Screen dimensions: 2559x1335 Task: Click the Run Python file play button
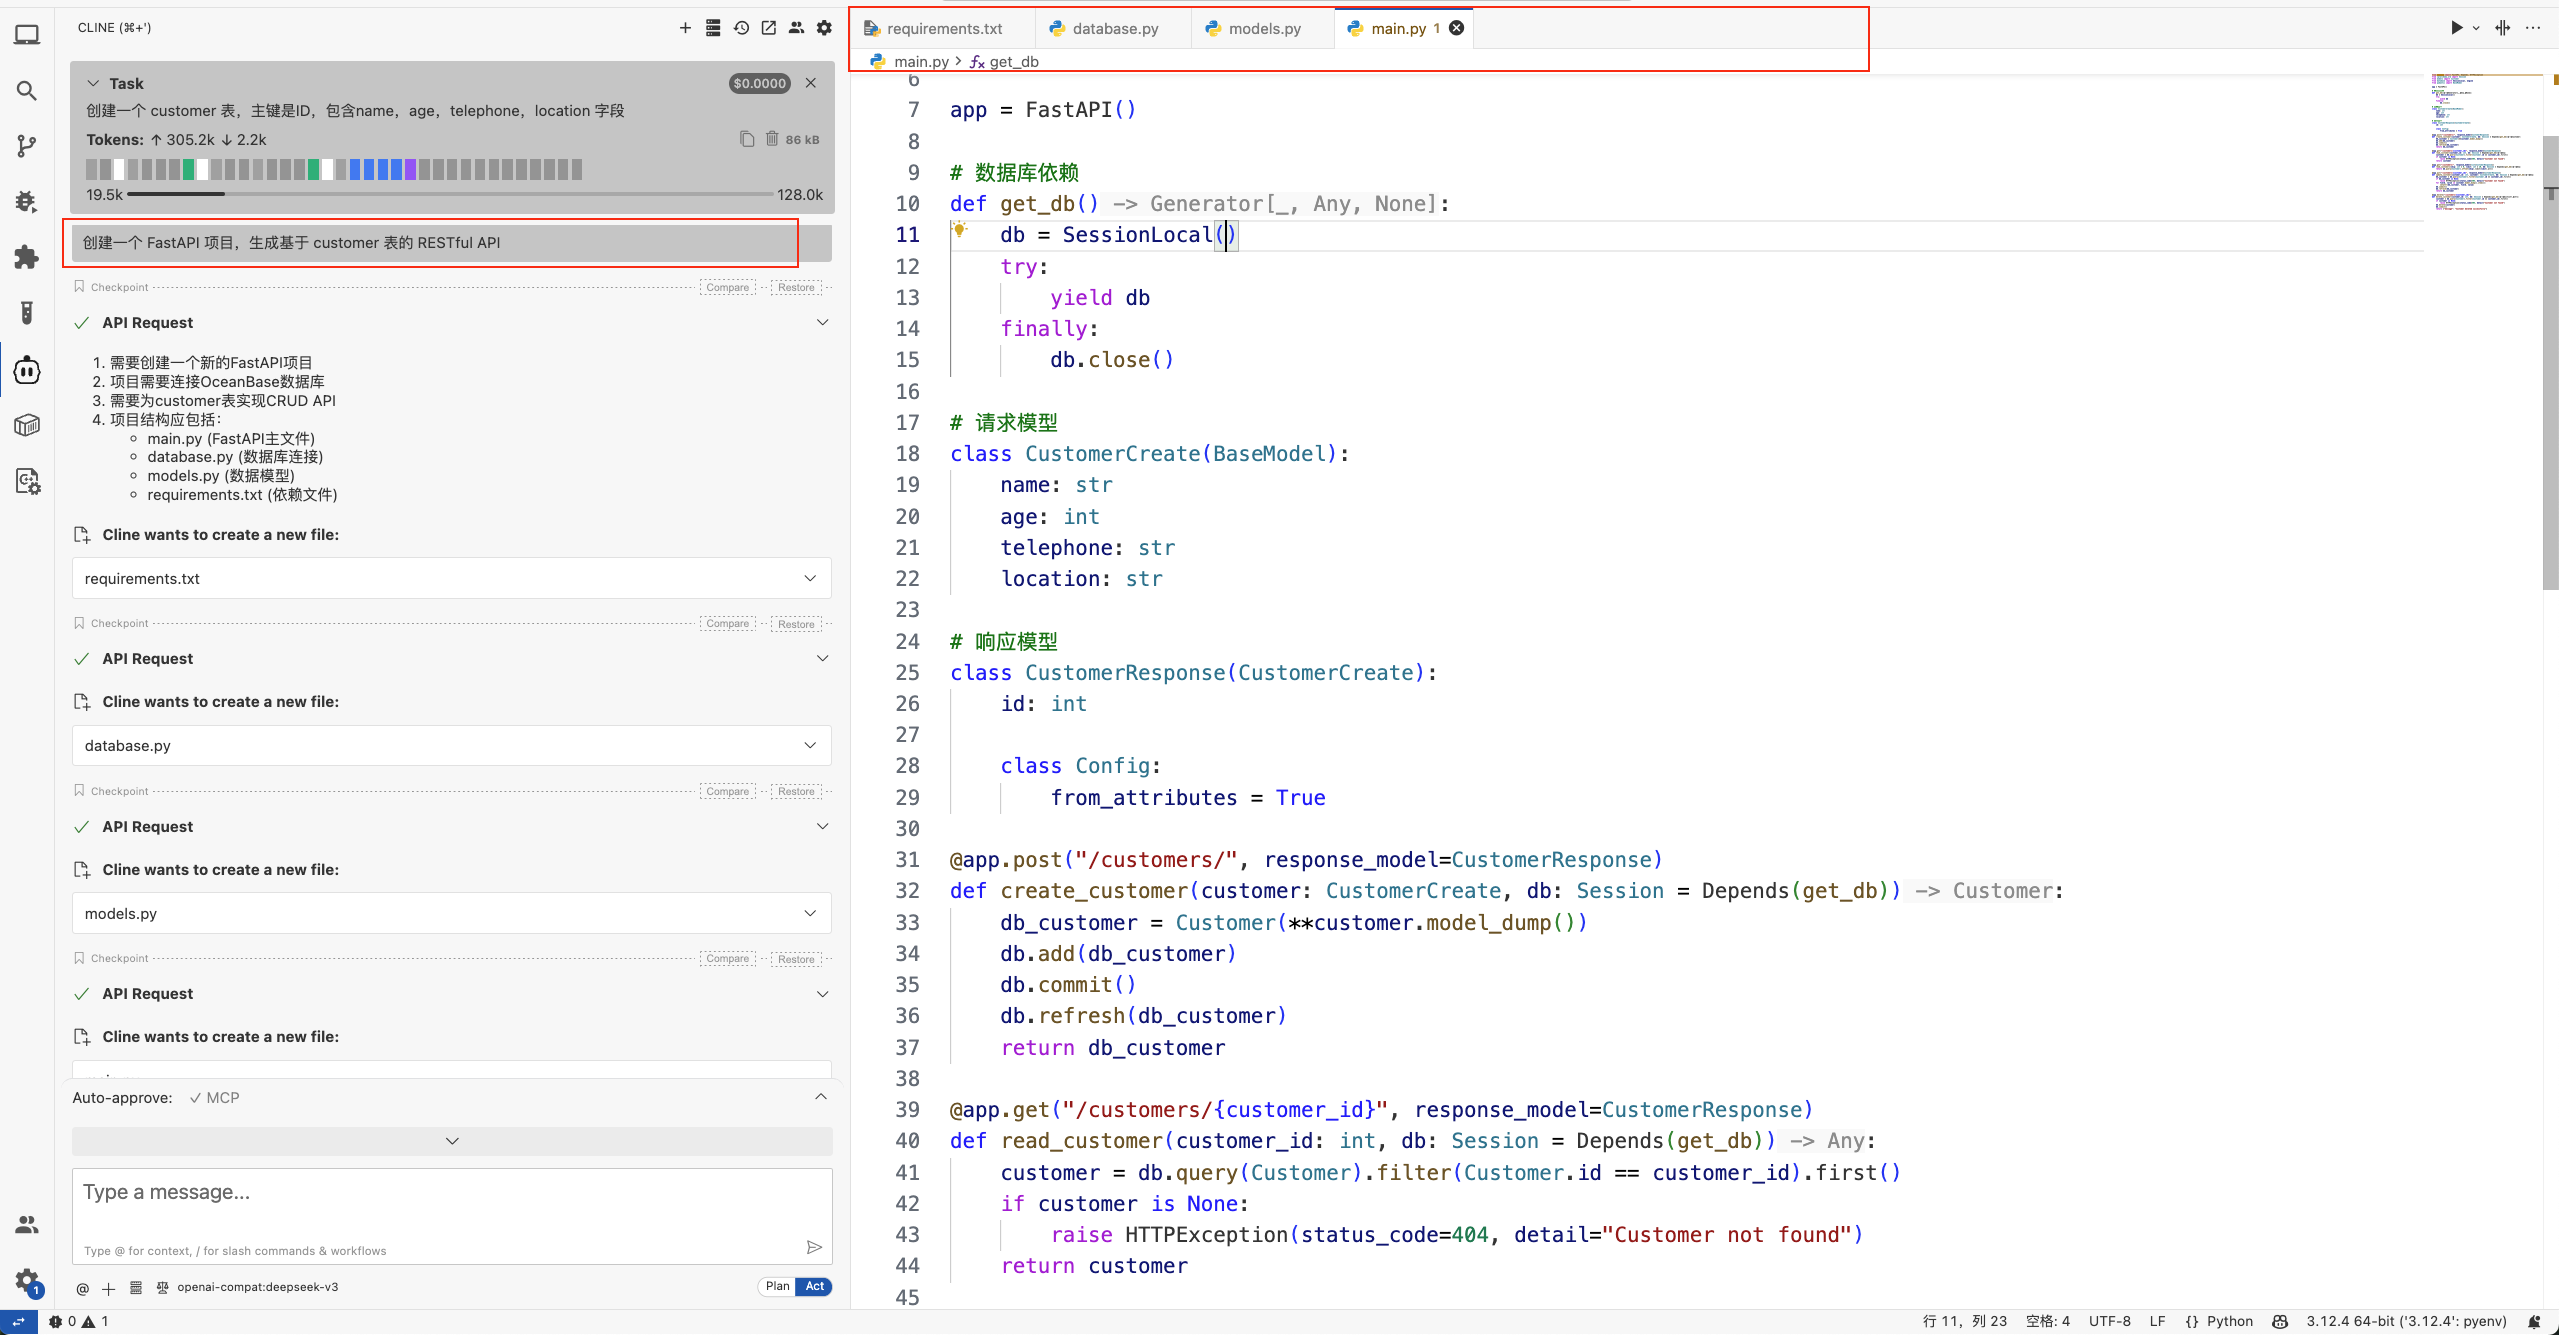pyautogui.click(x=2455, y=28)
